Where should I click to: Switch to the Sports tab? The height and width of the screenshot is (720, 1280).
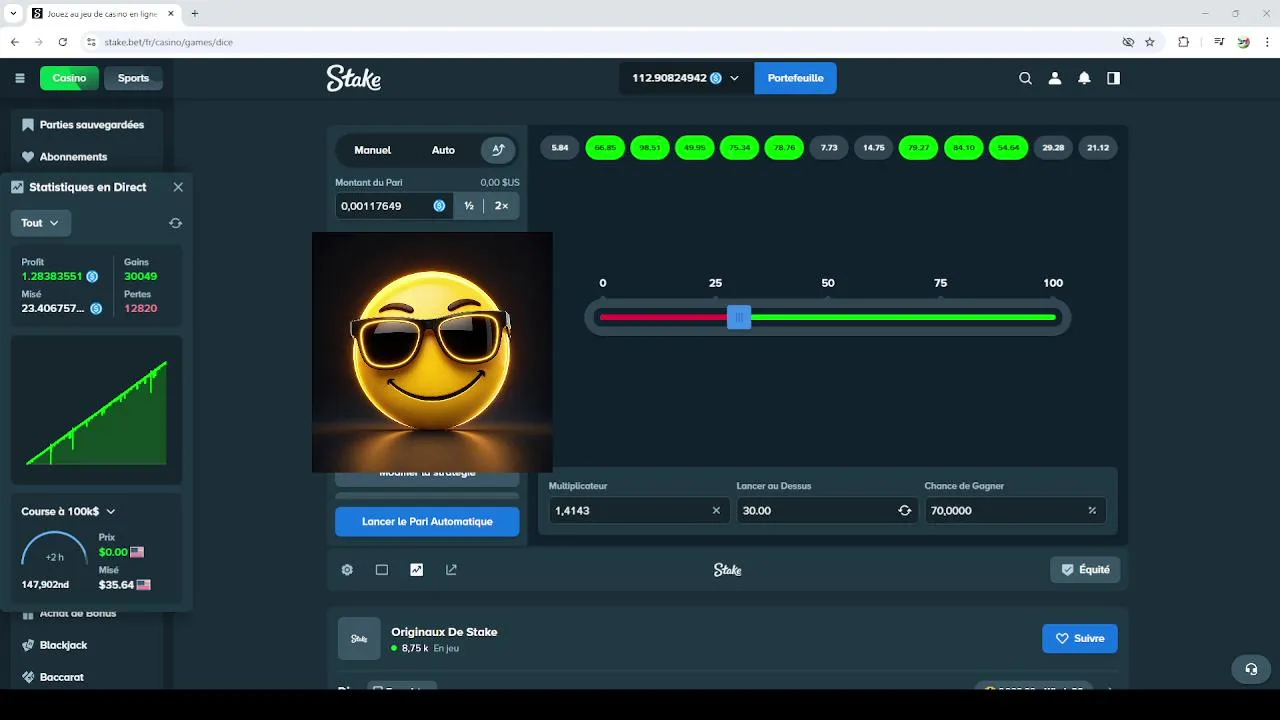pyautogui.click(x=133, y=78)
